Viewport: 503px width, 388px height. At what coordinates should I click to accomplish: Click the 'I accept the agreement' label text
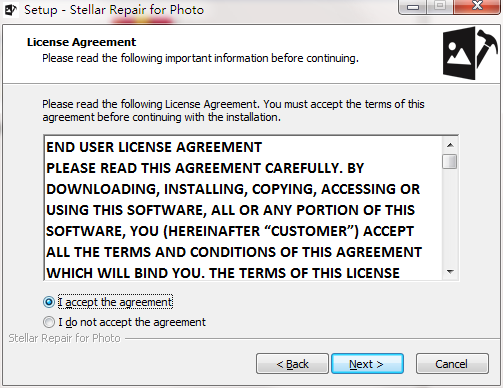pyautogui.click(x=115, y=302)
